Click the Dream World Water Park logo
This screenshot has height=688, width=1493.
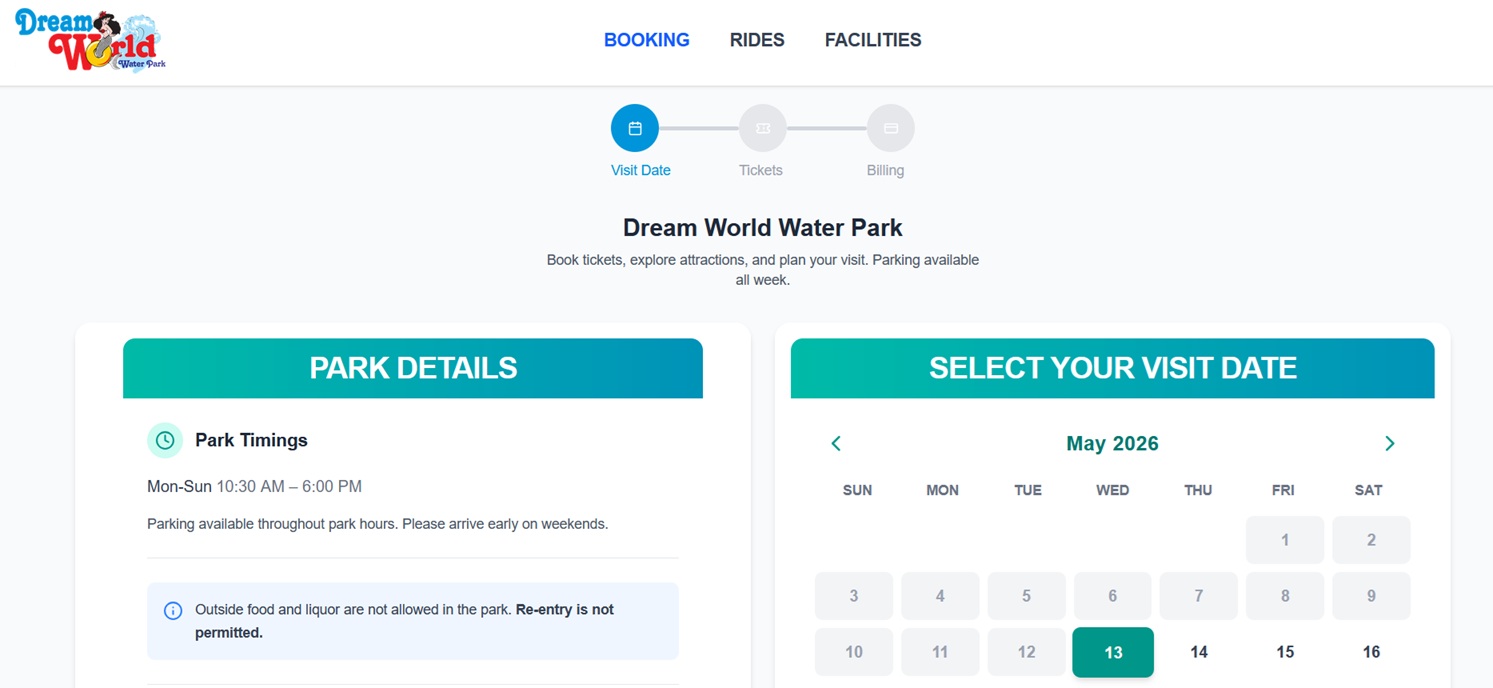tap(90, 41)
